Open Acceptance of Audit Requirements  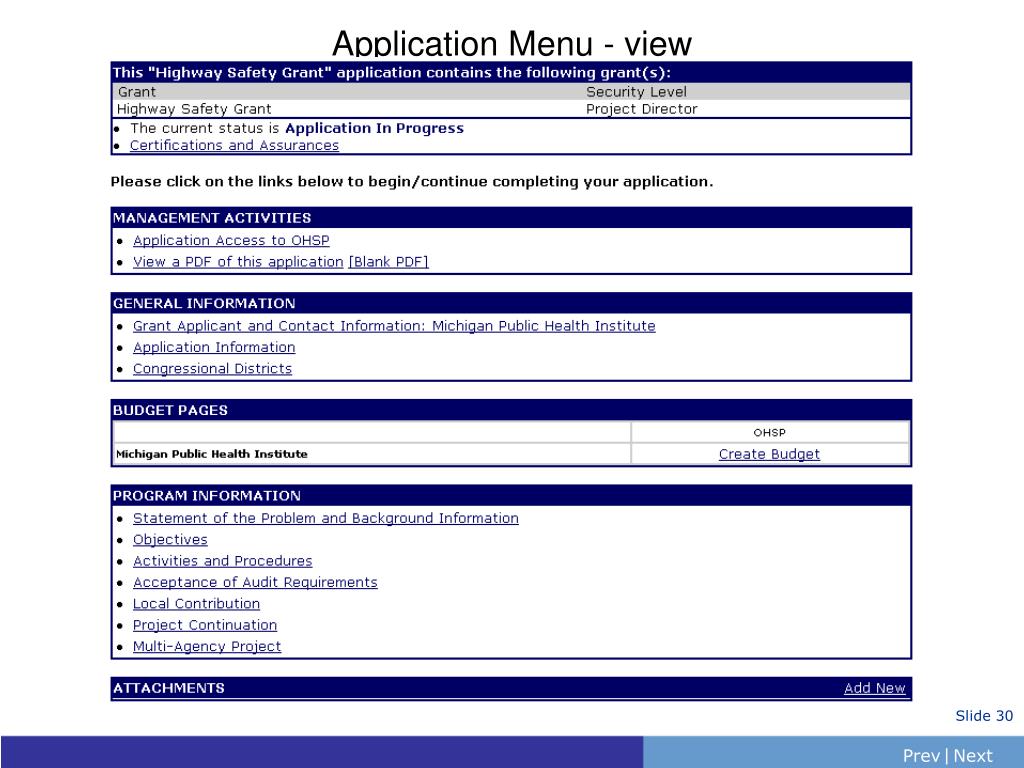point(255,582)
